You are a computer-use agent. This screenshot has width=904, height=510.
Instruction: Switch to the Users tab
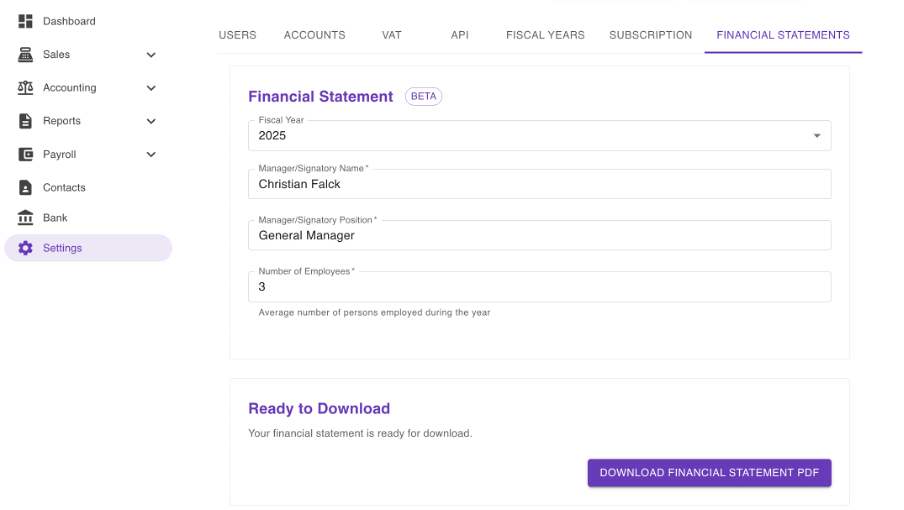237,35
